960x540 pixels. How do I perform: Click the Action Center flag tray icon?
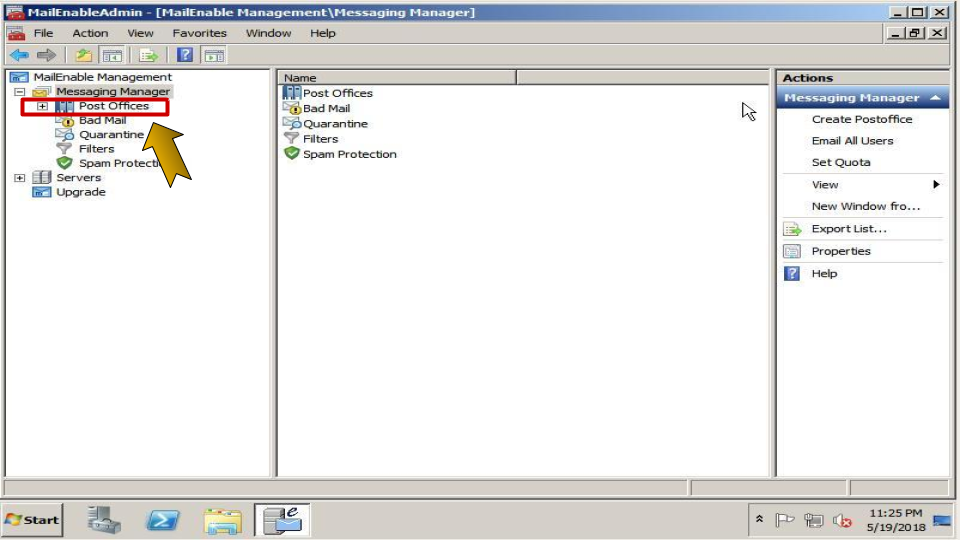pyautogui.click(x=784, y=520)
